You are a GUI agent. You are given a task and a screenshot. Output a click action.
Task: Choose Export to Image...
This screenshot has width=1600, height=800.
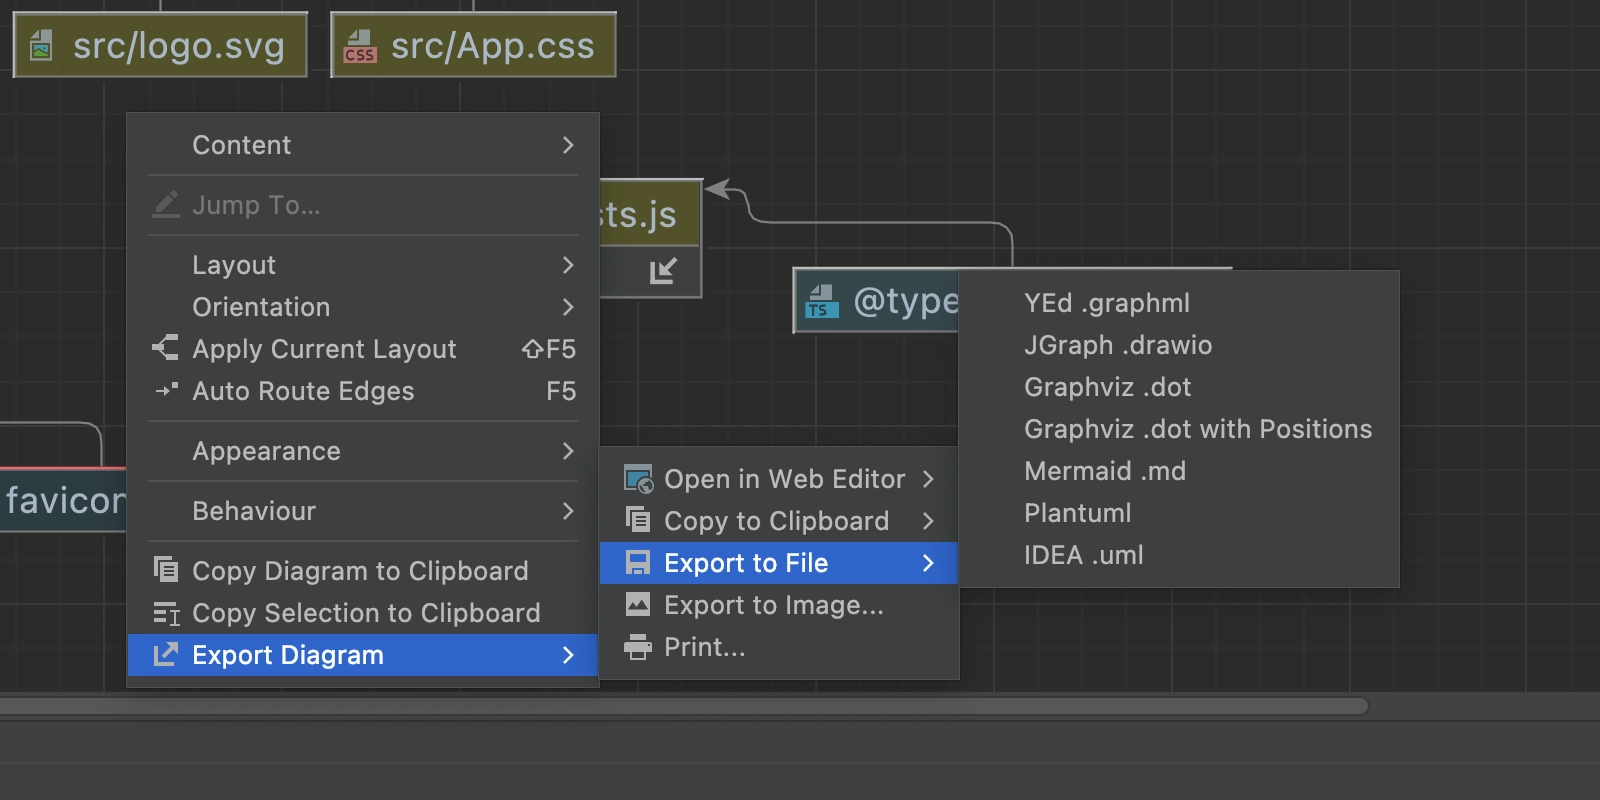click(x=779, y=605)
